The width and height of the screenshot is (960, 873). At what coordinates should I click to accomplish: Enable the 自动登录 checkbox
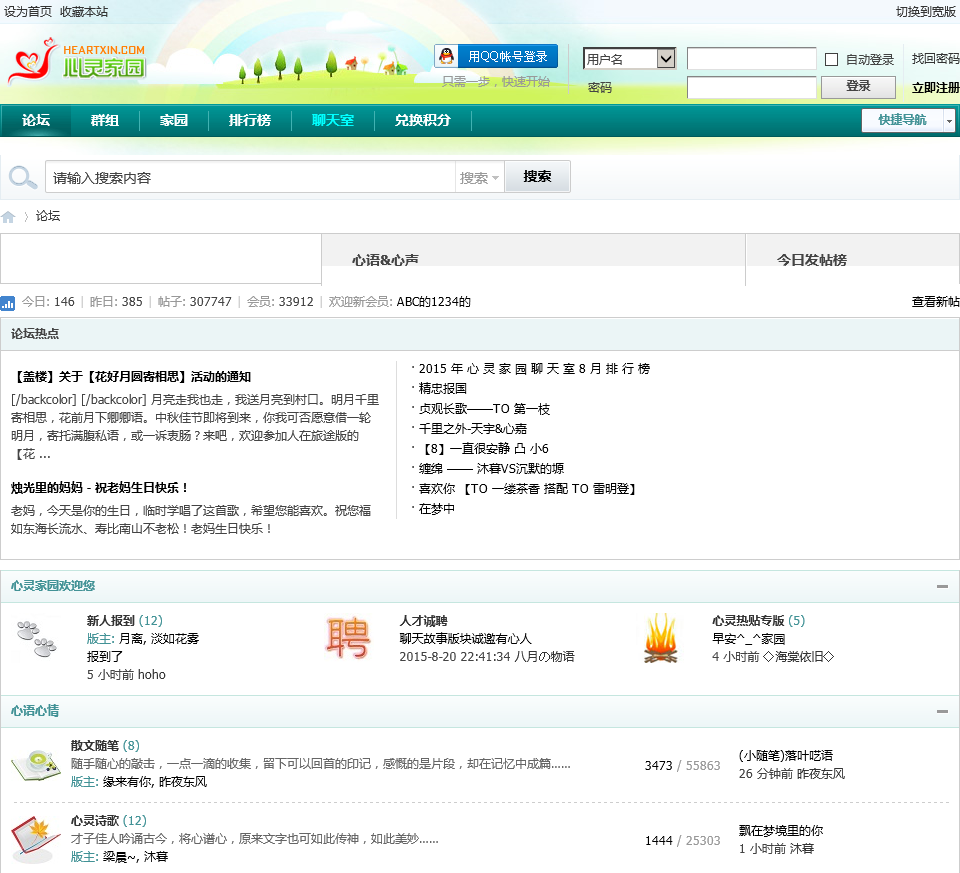pos(831,60)
